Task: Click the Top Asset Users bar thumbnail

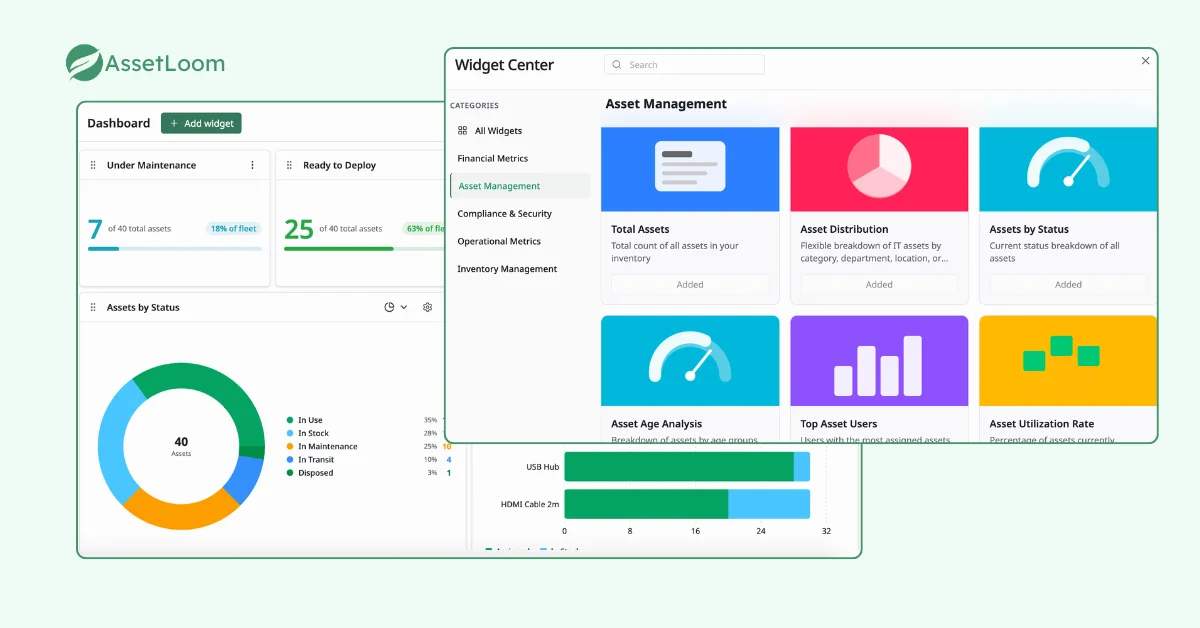Action: tap(879, 361)
